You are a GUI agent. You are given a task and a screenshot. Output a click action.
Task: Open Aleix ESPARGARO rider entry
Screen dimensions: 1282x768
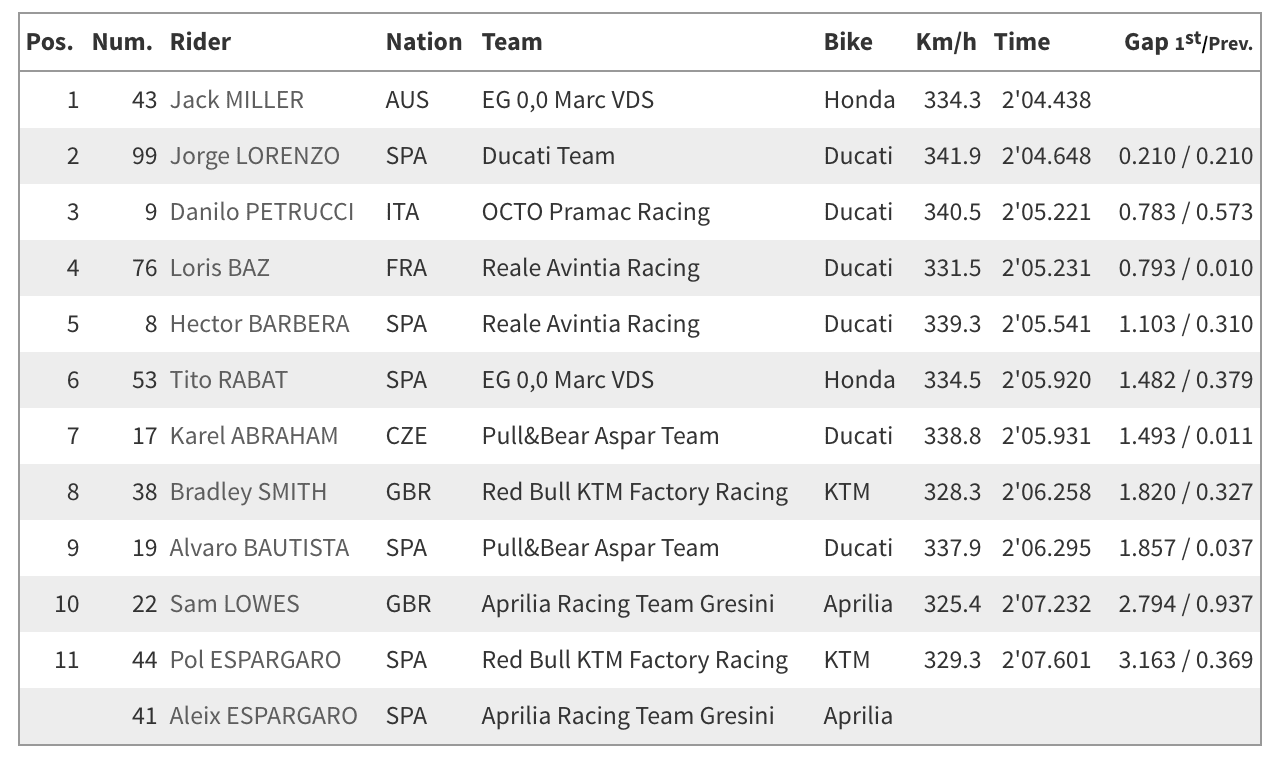click(264, 716)
